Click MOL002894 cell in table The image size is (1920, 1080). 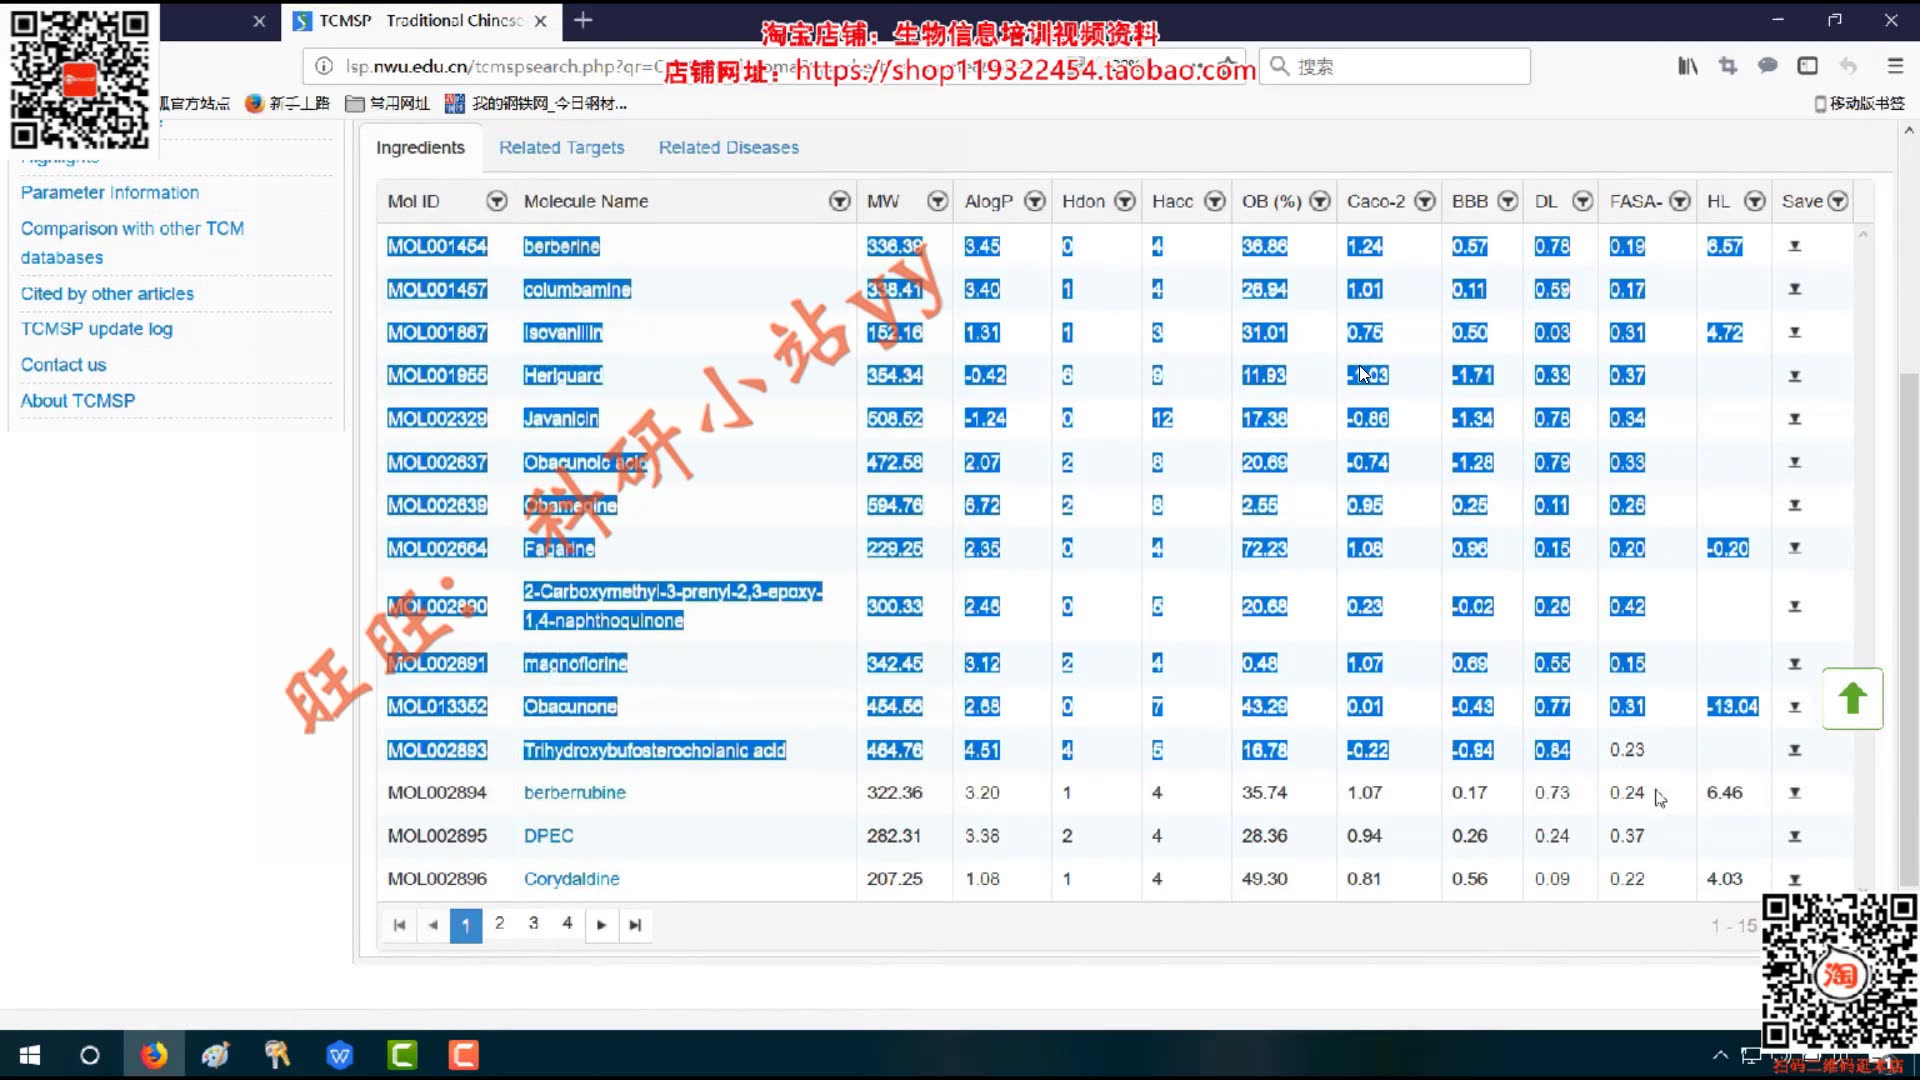click(x=437, y=792)
